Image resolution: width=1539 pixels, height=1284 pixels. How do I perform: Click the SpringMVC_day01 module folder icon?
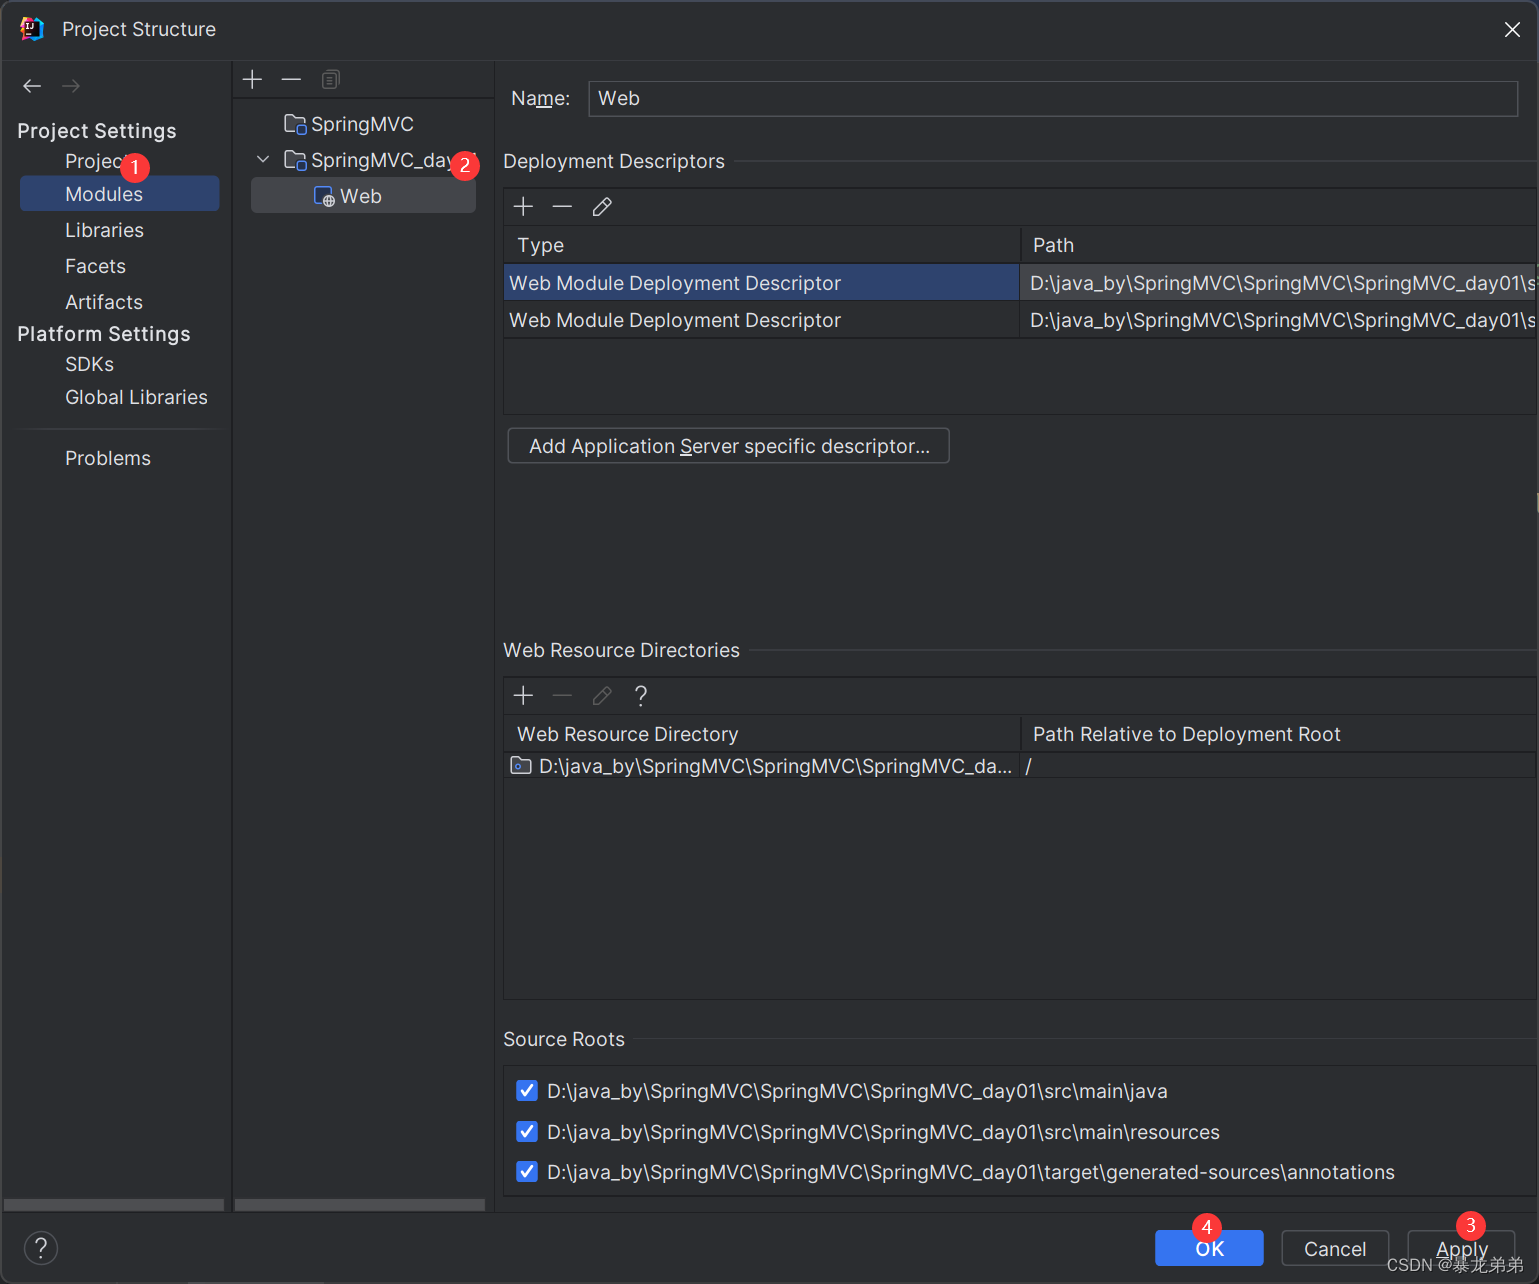pos(295,160)
